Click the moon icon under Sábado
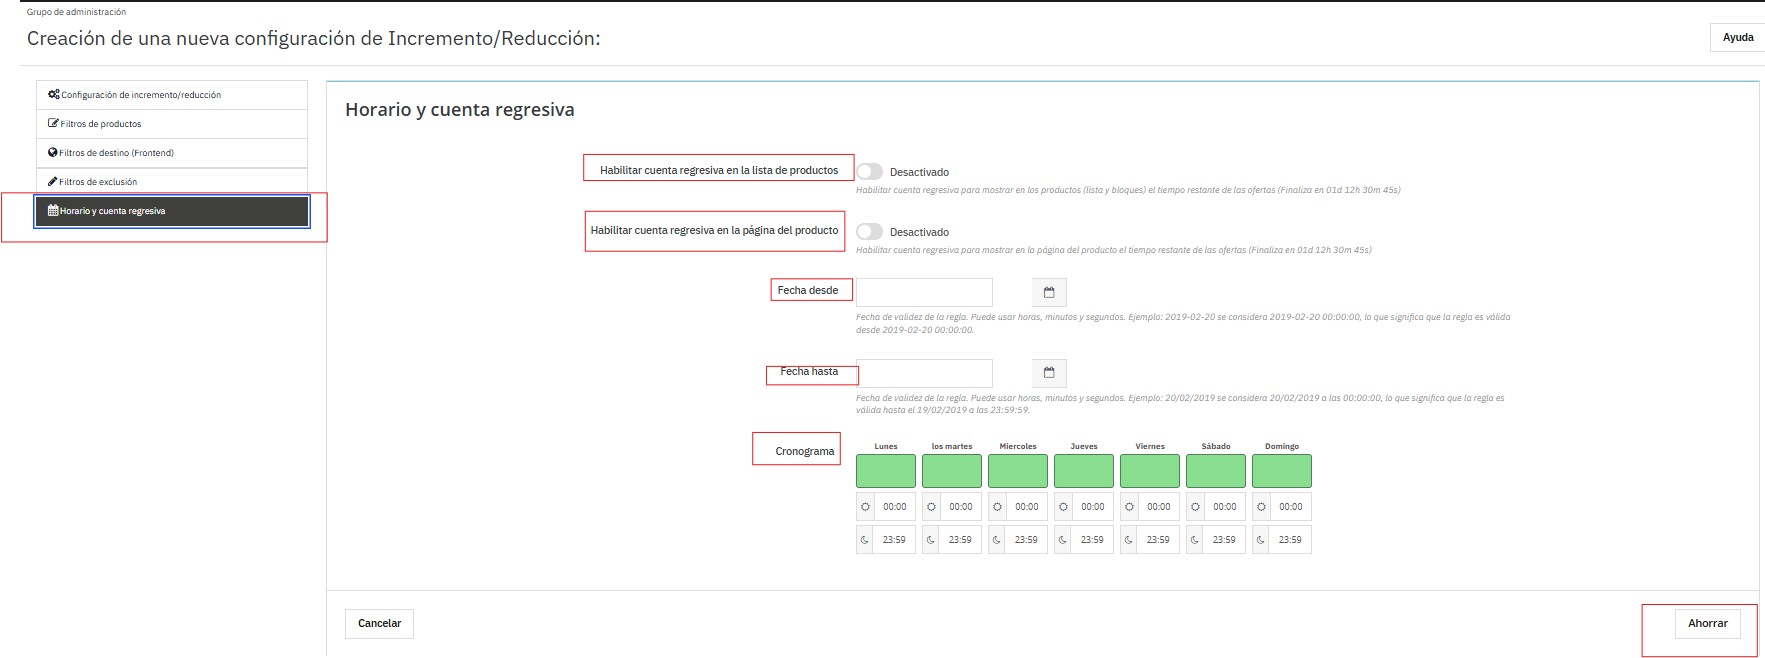The width and height of the screenshot is (1765, 658). pos(1196,540)
